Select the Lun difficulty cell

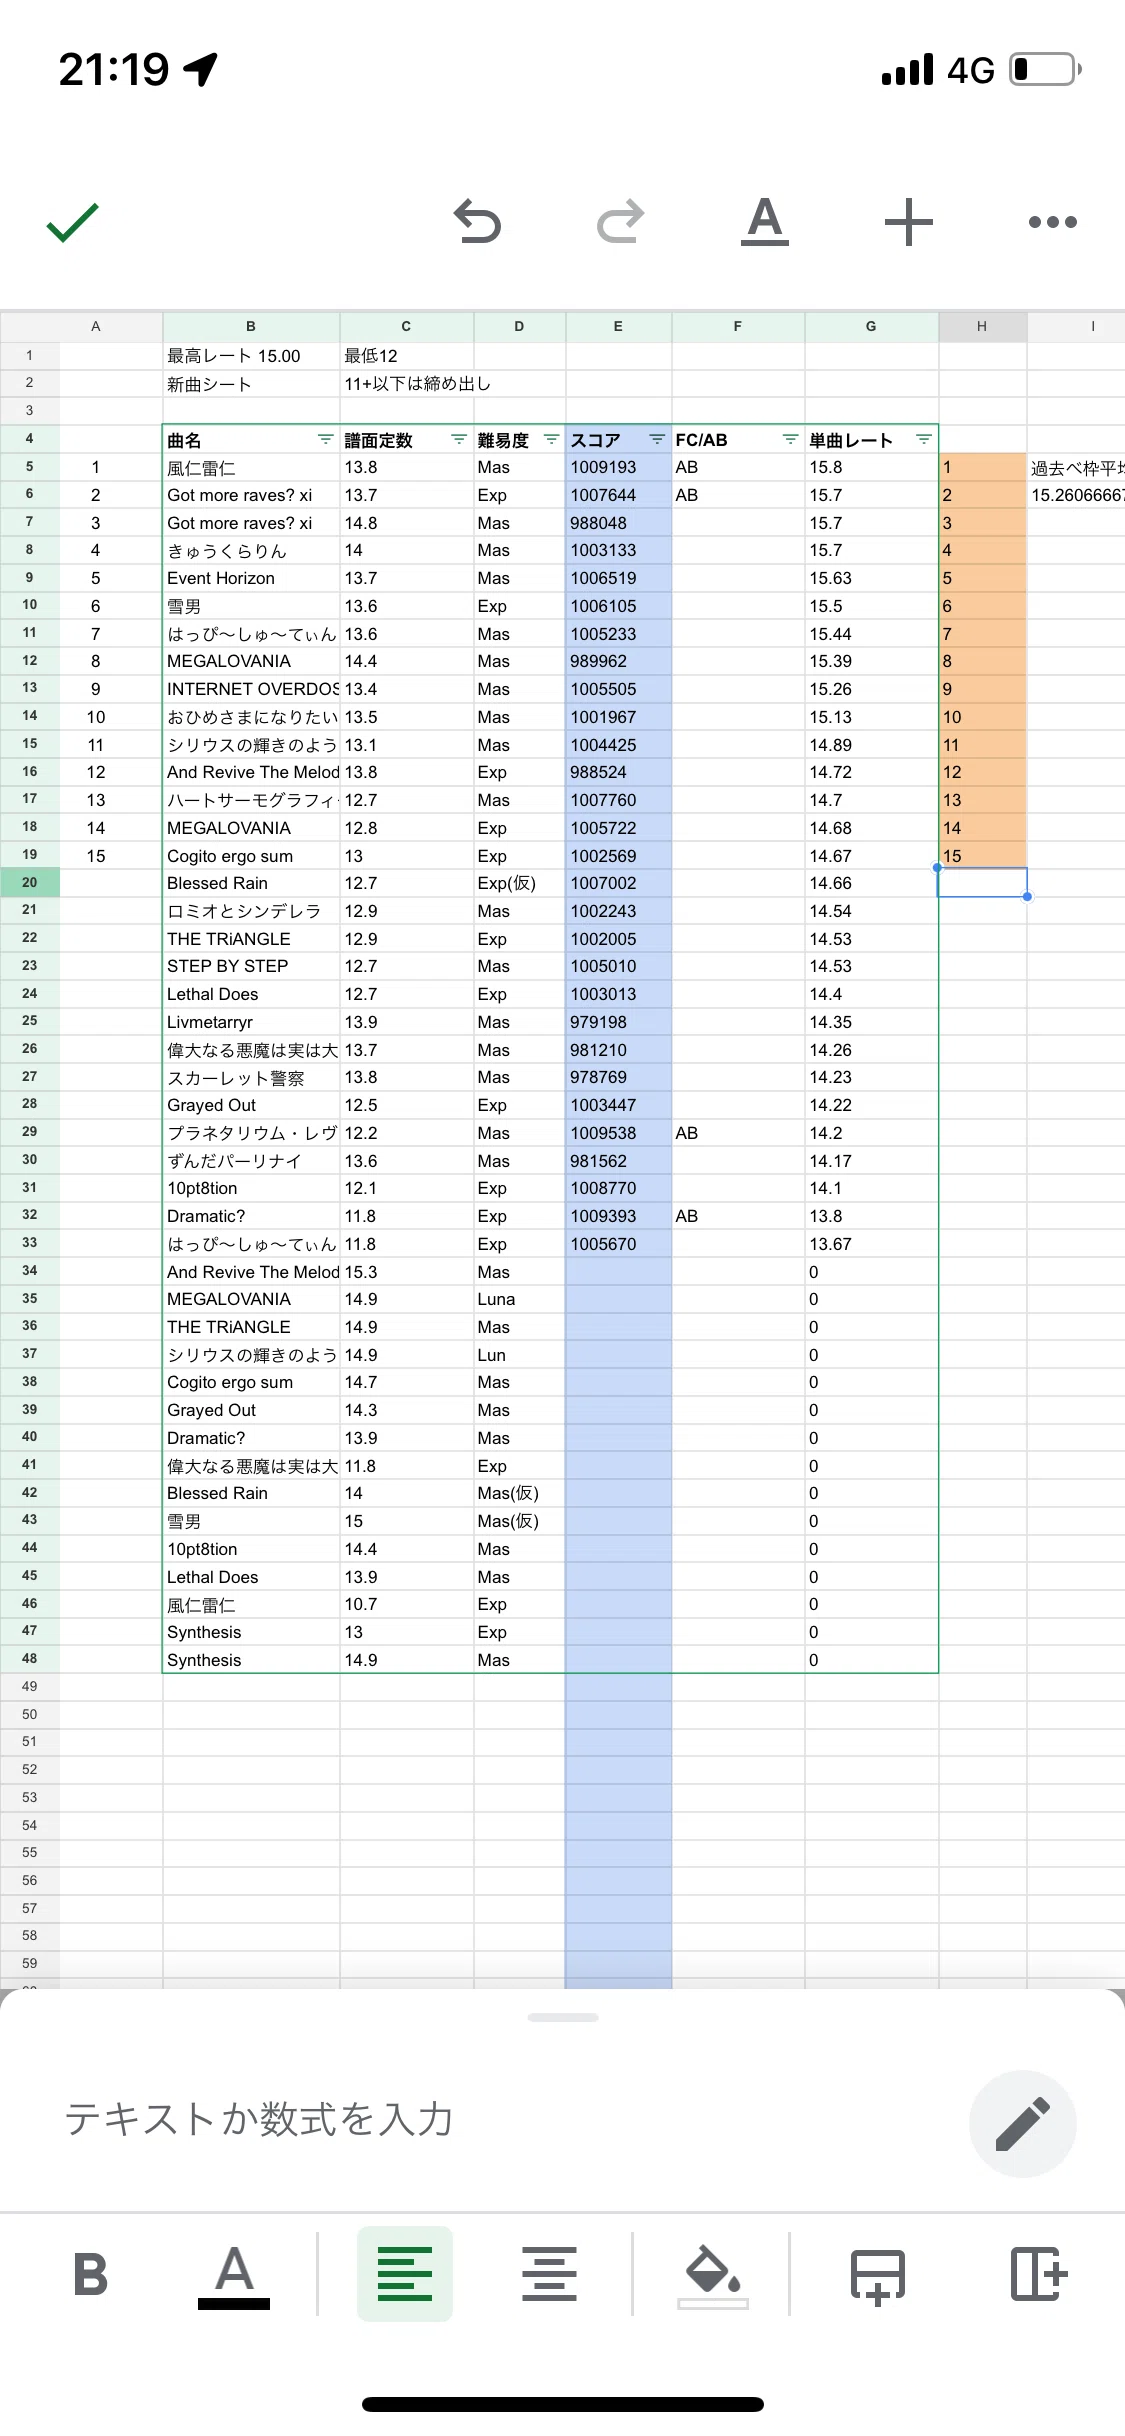coord(519,1355)
